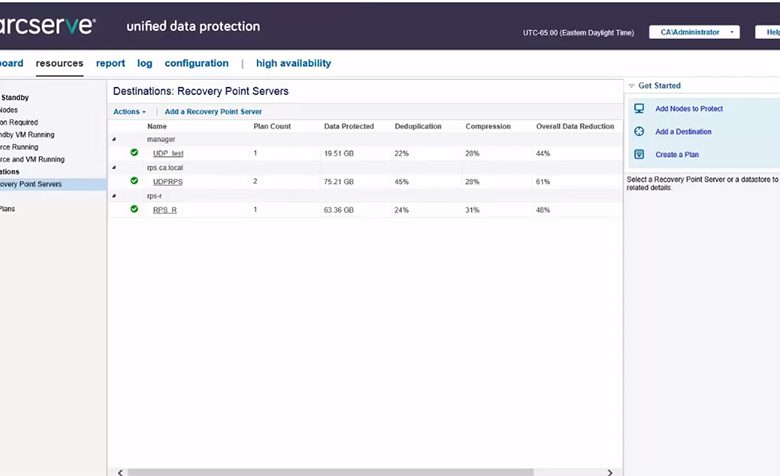Select Standby VM Running in the sidebar
Image resolution: width=780 pixels, height=476 pixels.
pos(27,134)
